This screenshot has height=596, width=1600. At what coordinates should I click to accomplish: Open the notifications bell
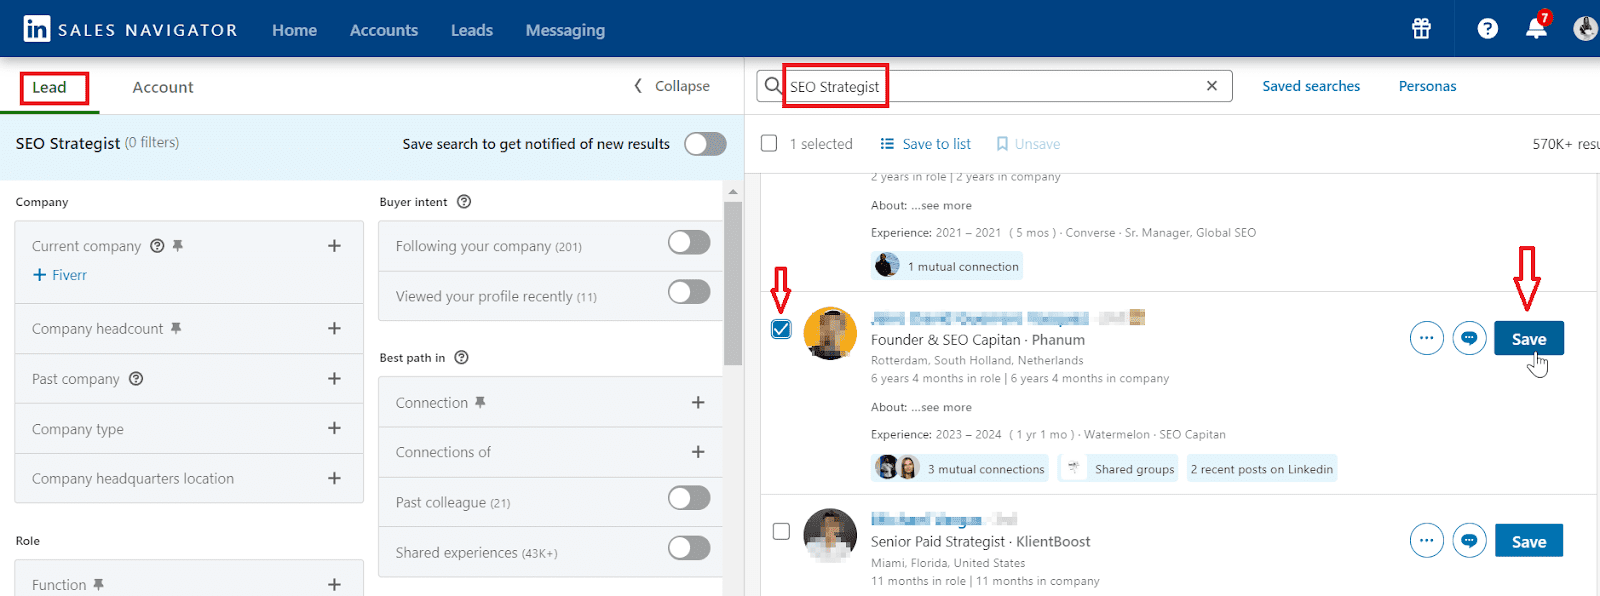(1536, 29)
